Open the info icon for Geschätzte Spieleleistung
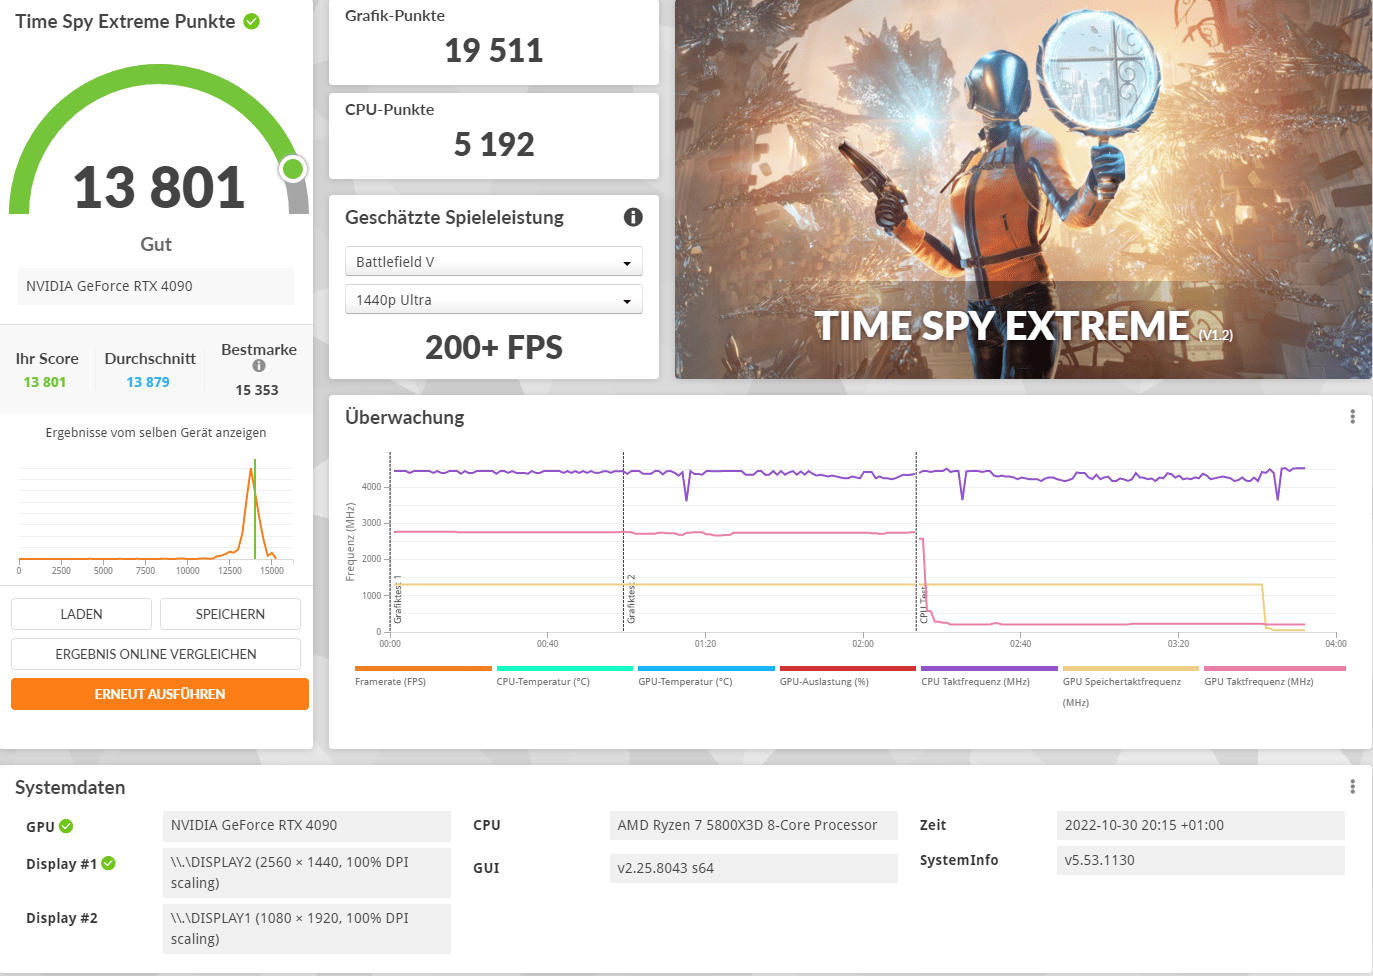 [633, 217]
